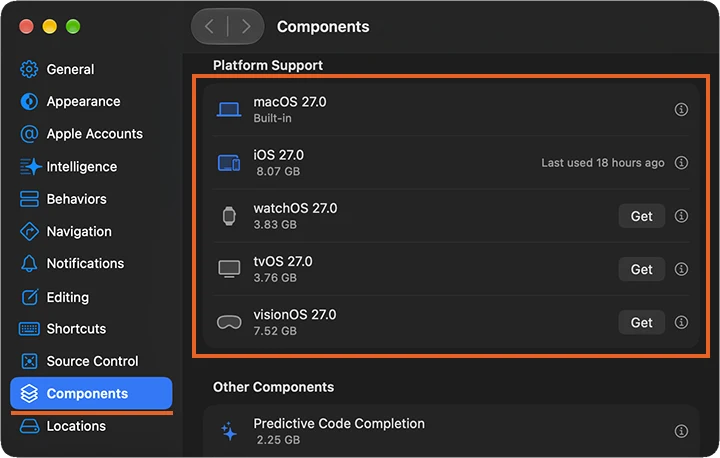
Task: Go back with the left chevron
Action: (x=209, y=27)
